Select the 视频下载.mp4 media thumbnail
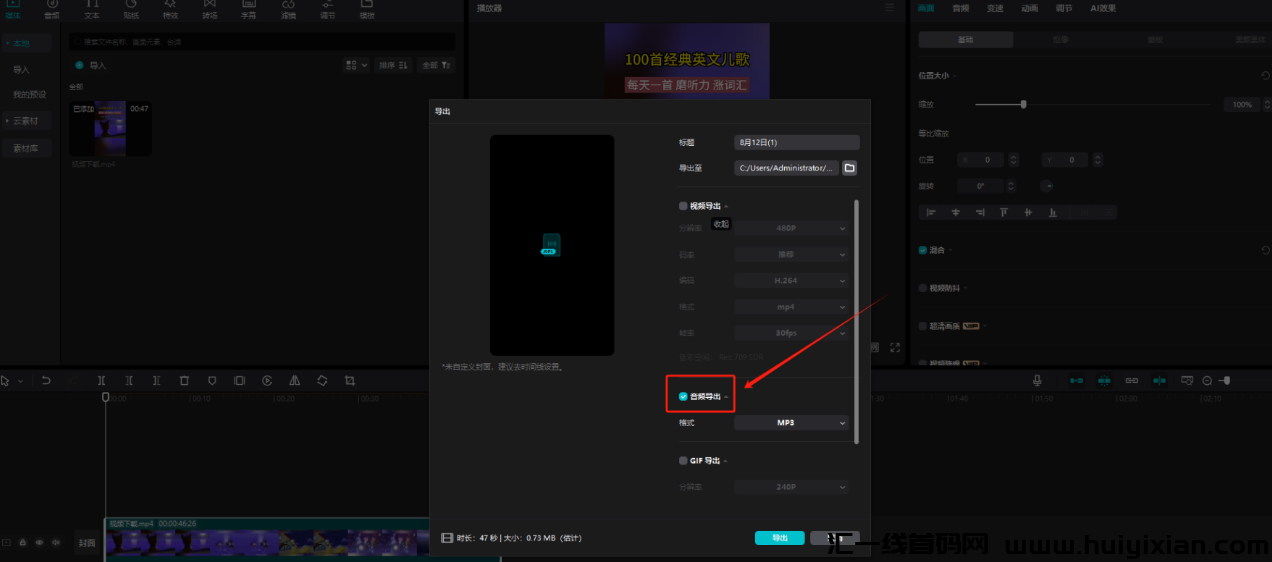 click(111, 128)
